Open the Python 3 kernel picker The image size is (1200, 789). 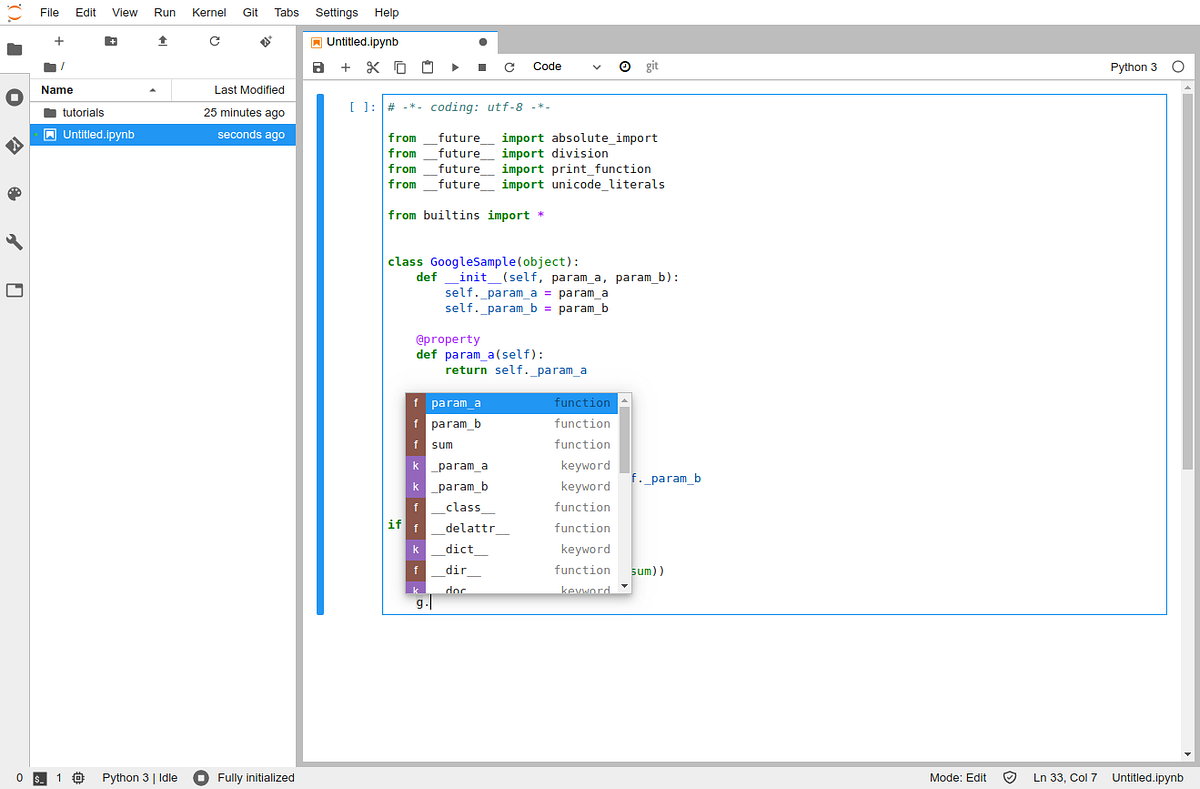tap(1133, 66)
